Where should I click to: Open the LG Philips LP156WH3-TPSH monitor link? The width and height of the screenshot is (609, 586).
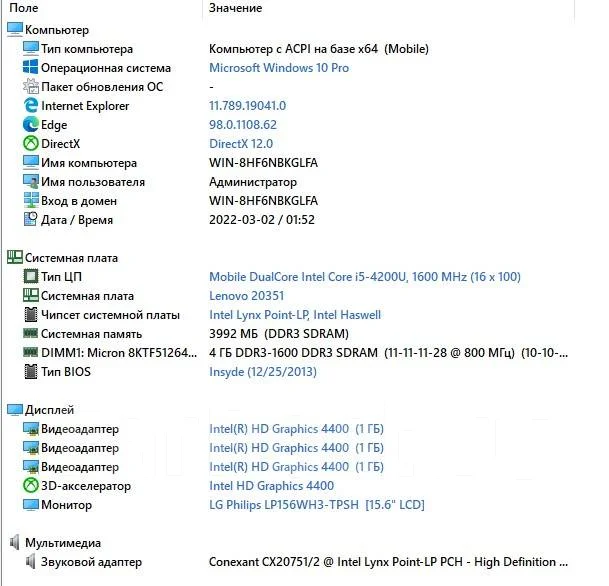point(317,505)
